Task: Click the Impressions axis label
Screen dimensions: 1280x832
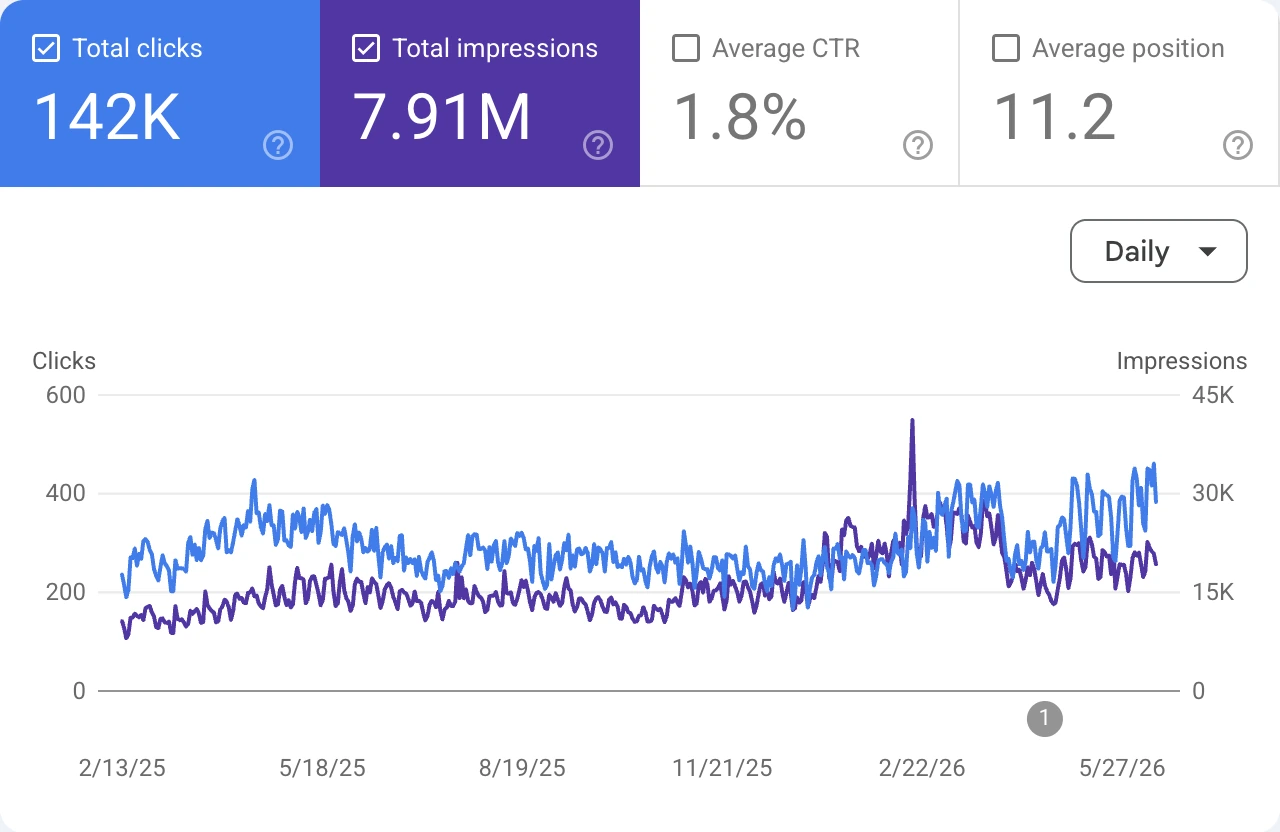Action: 1182,361
